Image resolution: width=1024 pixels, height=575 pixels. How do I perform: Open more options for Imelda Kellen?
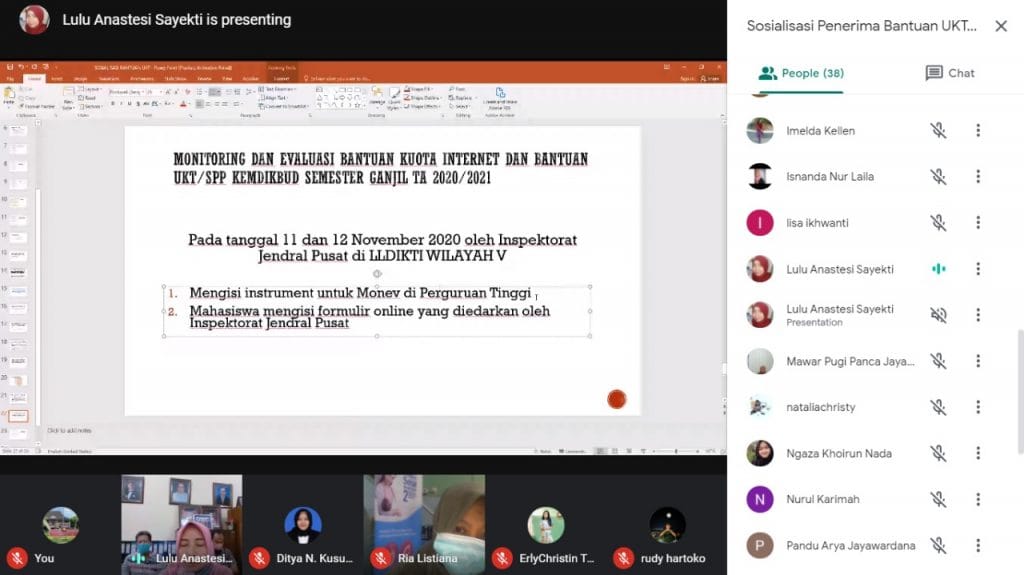click(x=978, y=131)
